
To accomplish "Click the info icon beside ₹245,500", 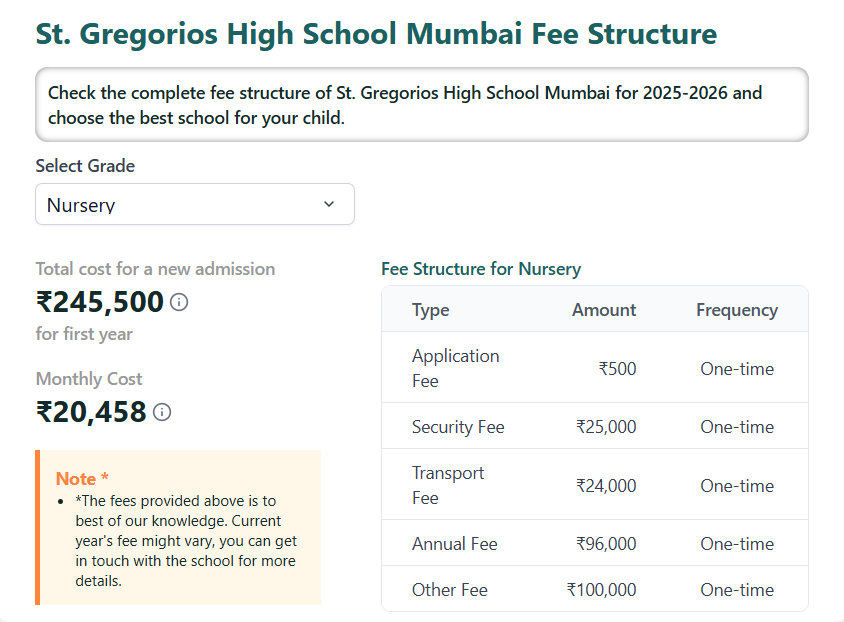I will [x=178, y=301].
